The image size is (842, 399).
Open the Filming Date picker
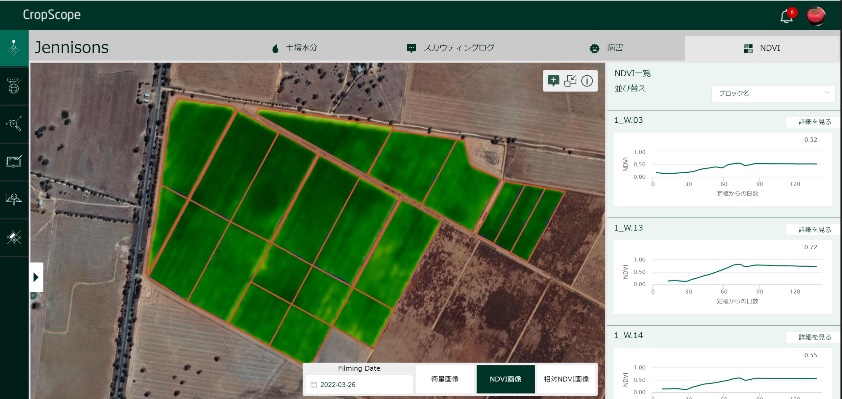pyautogui.click(x=360, y=385)
